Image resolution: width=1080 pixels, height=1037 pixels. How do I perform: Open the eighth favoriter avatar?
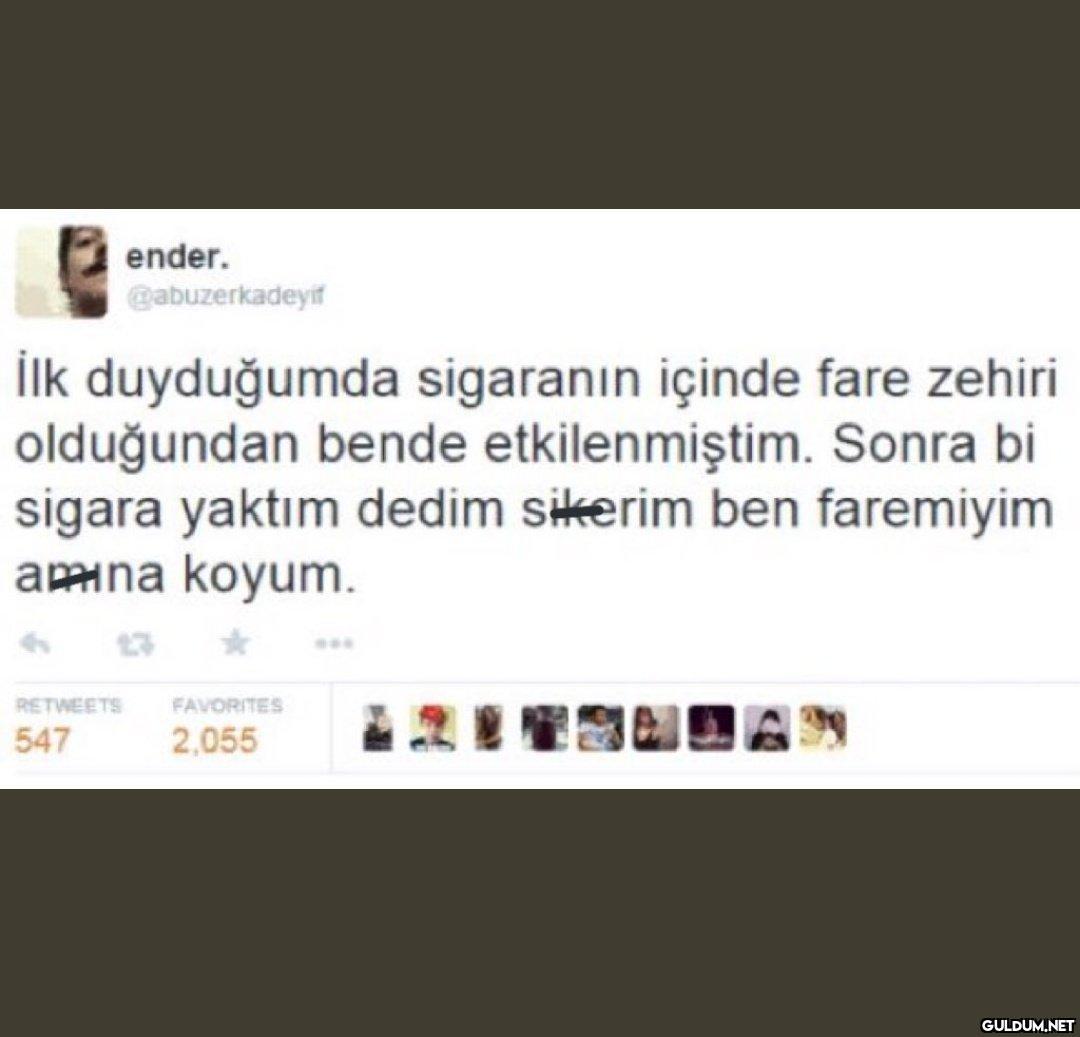pos(767,729)
